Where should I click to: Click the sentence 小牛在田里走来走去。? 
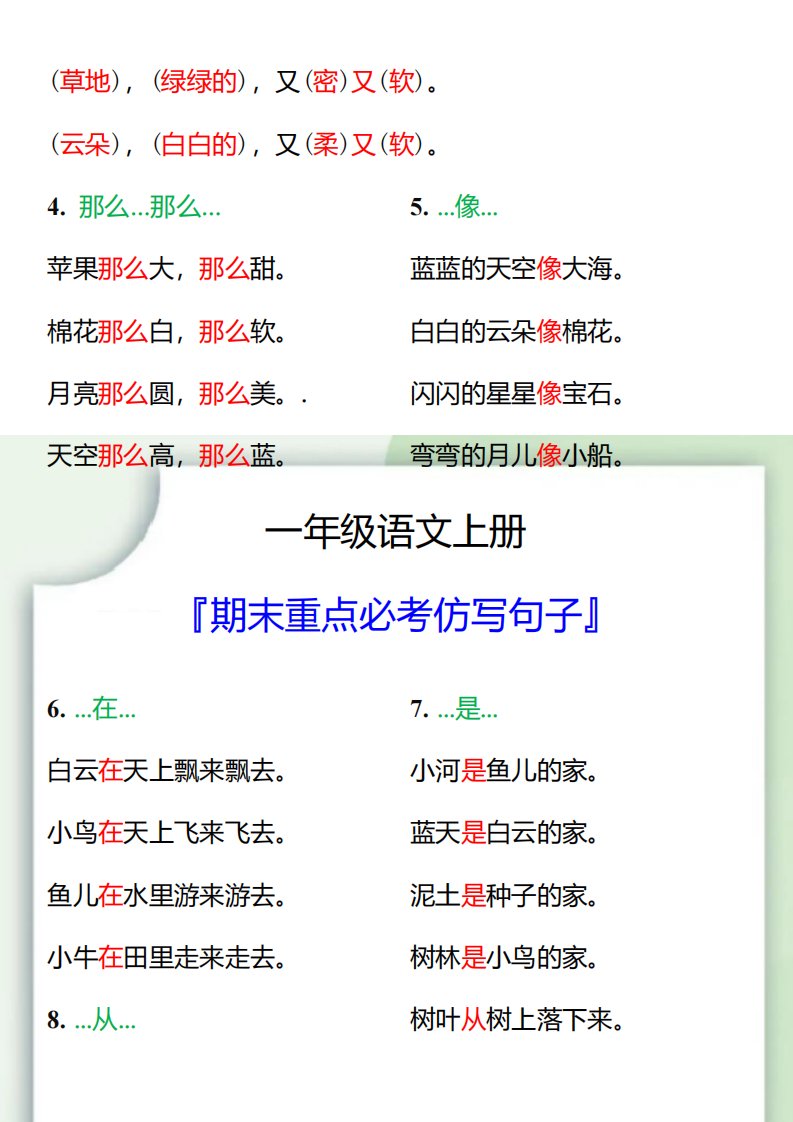pos(167,958)
